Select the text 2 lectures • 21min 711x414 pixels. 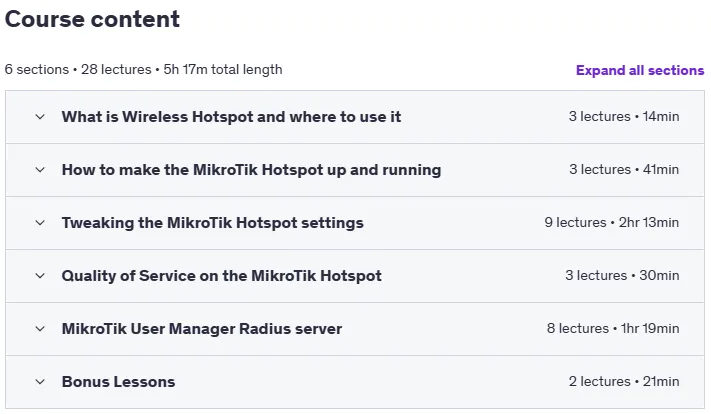click(624, 381)
